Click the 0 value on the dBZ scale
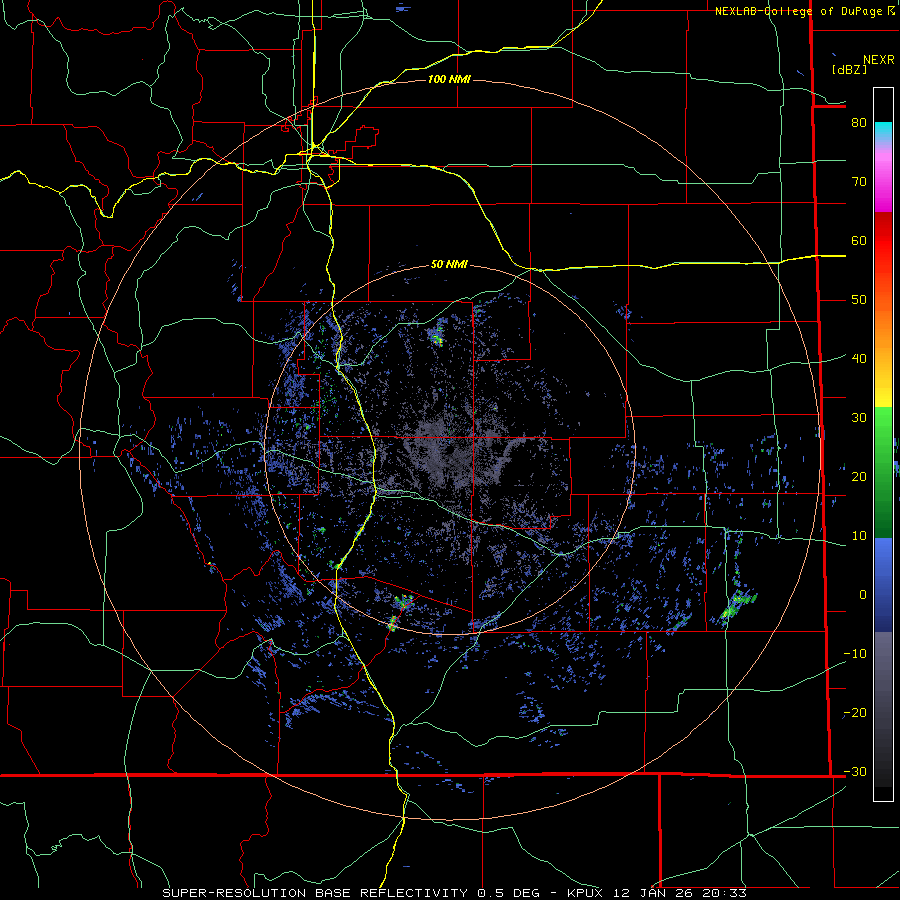 pos(863,595)
